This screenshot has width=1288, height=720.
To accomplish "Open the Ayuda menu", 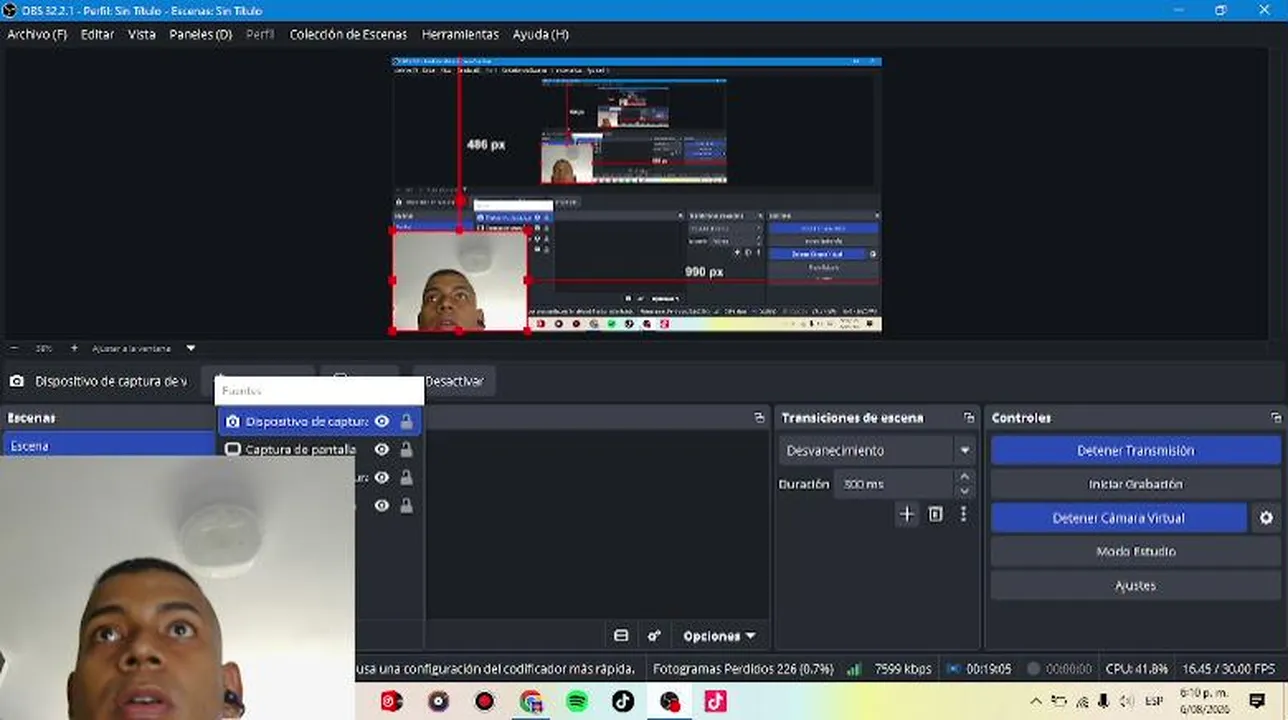I will (541, 34).
